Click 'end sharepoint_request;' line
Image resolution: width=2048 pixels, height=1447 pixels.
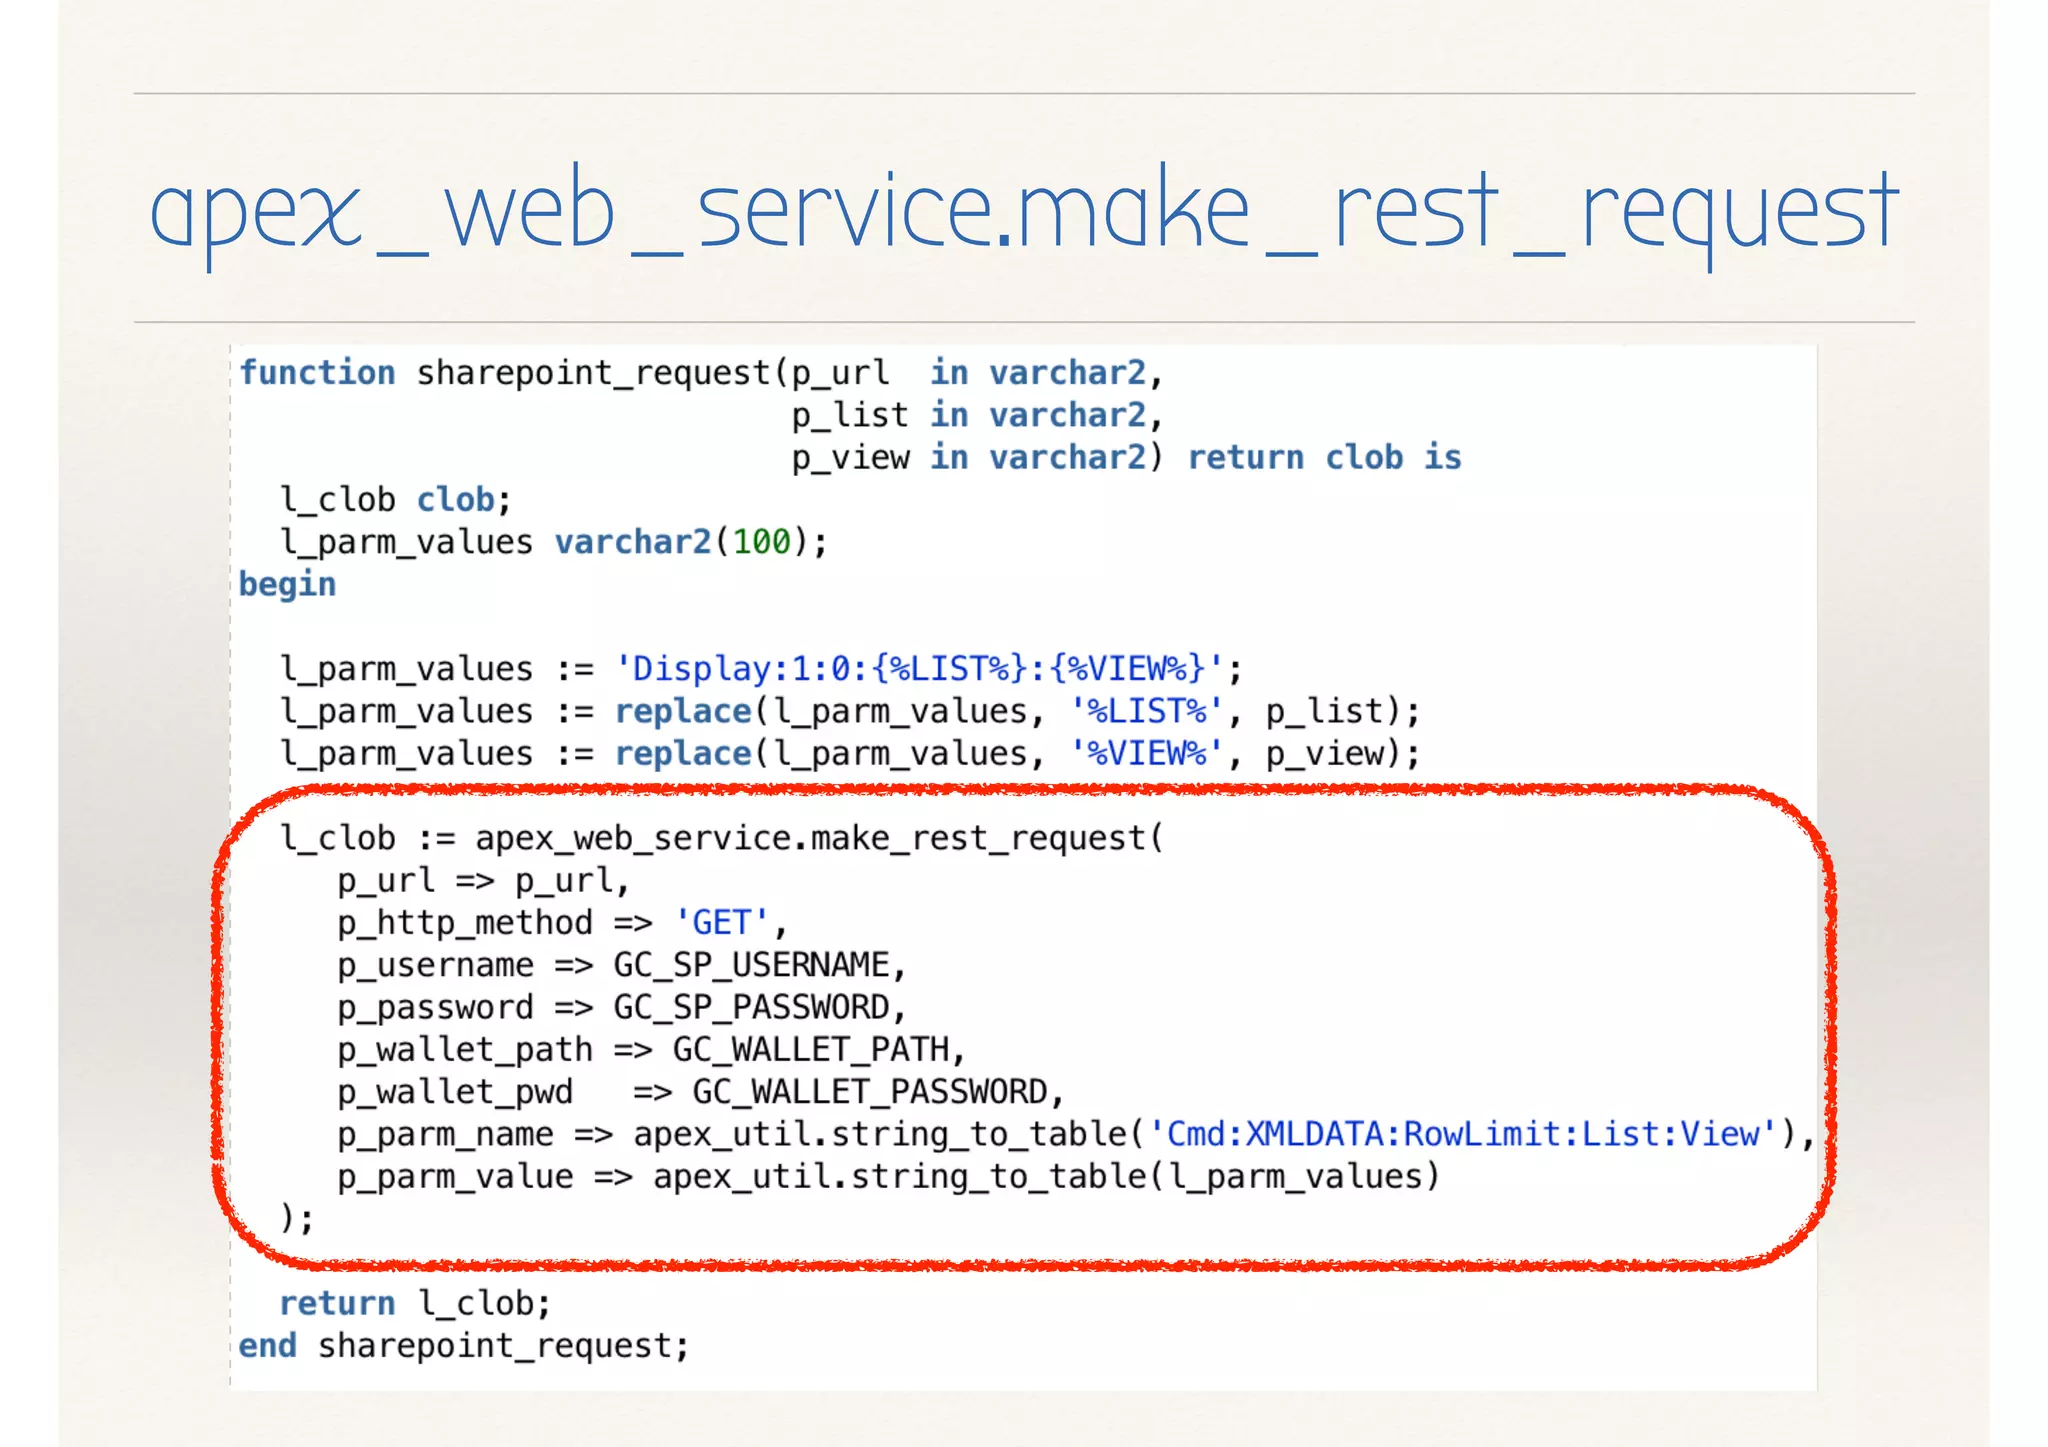tap(464, 1346)
